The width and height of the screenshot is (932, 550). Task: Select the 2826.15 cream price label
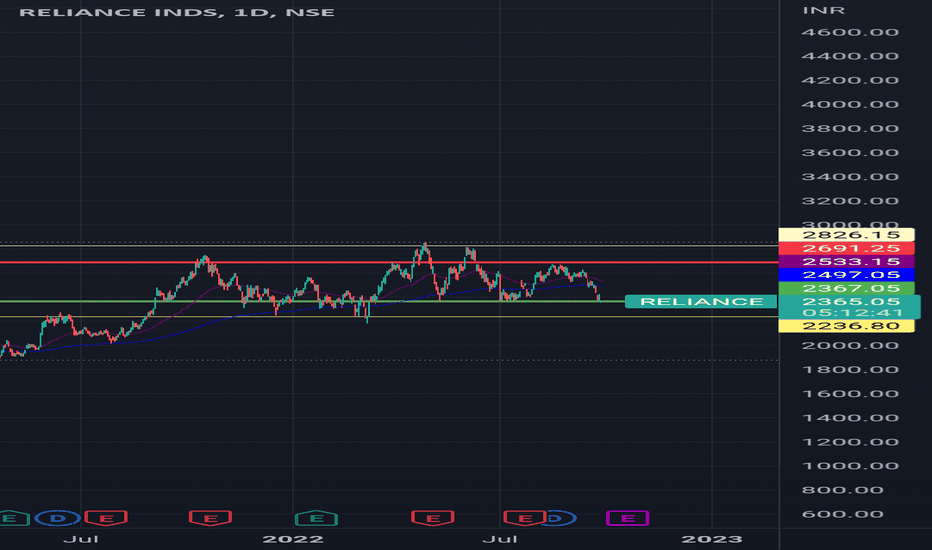pyautogui.click(x=846, y=235)
